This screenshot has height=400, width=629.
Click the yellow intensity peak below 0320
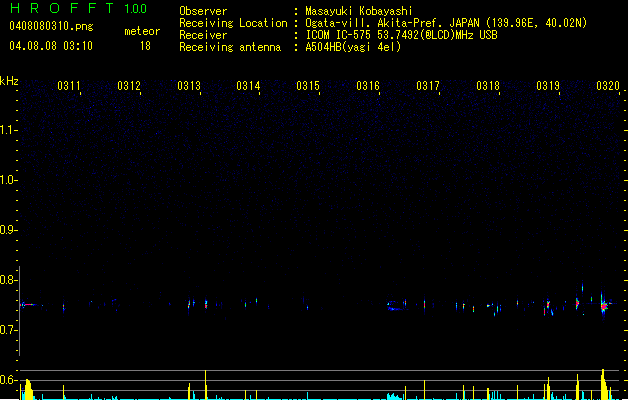pyautogui.click(x=604, y=384)
